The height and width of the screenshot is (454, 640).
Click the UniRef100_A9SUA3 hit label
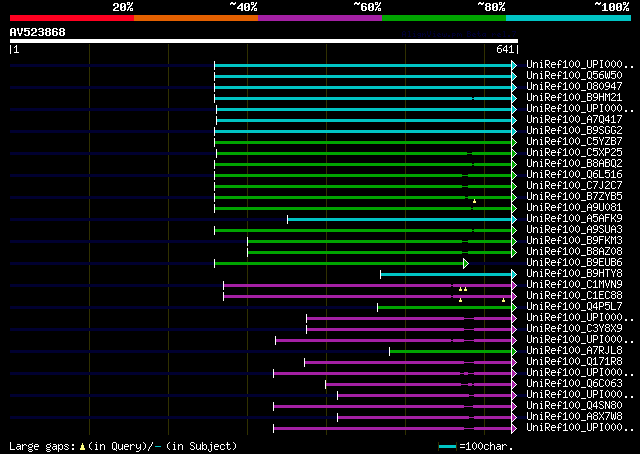click(574, 230)
